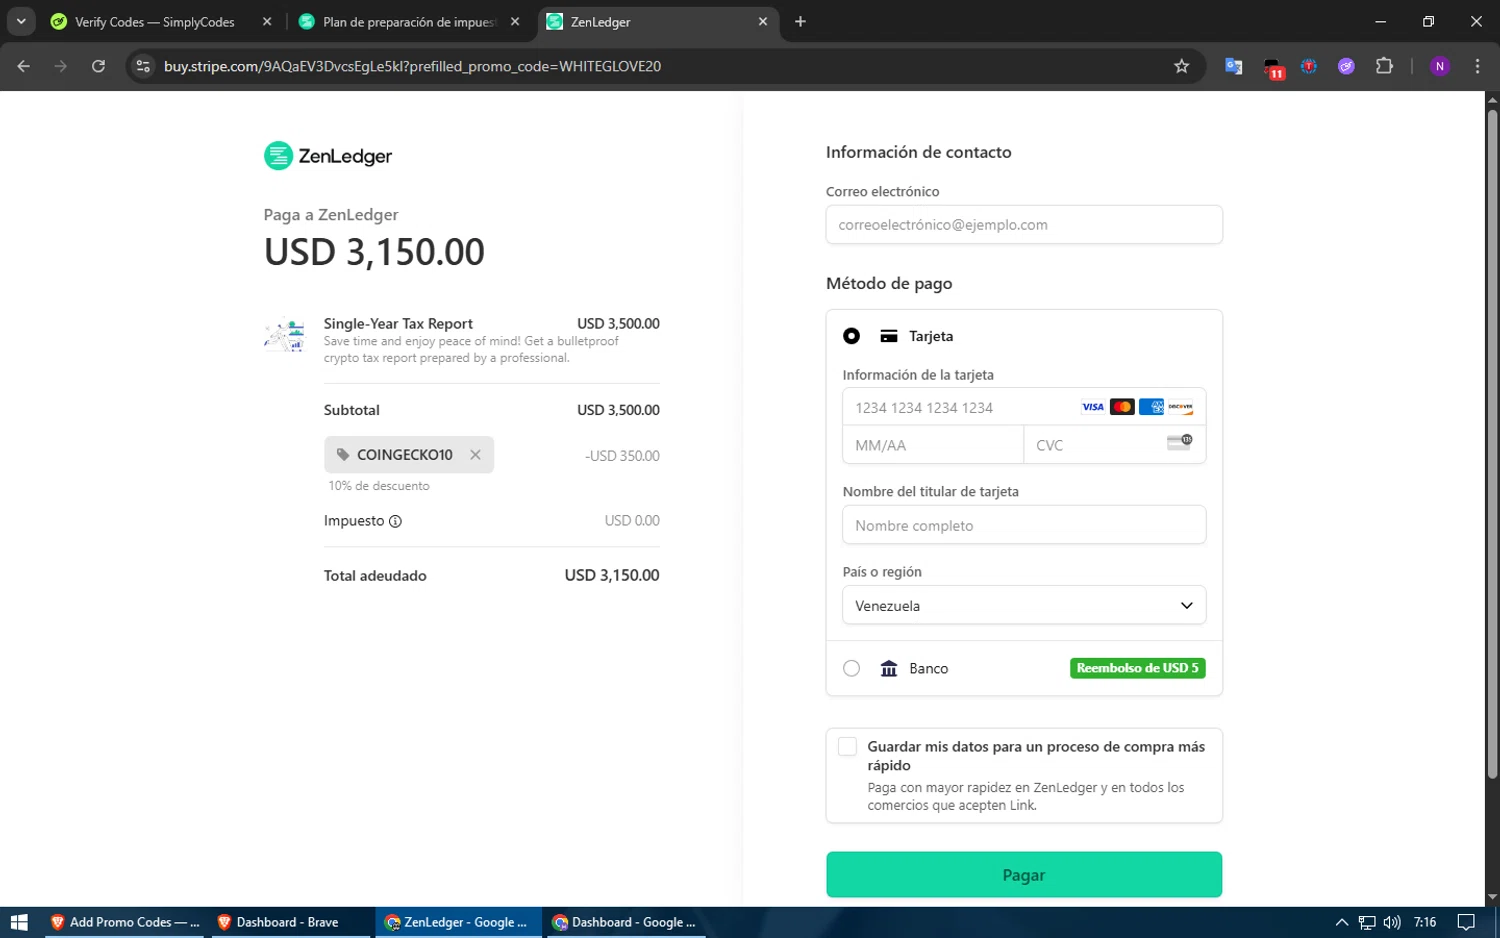Switch to the Plan de preparación de impuestos tab
The width and height of the screenshot is (1500, 938).
tap(410, 22)
